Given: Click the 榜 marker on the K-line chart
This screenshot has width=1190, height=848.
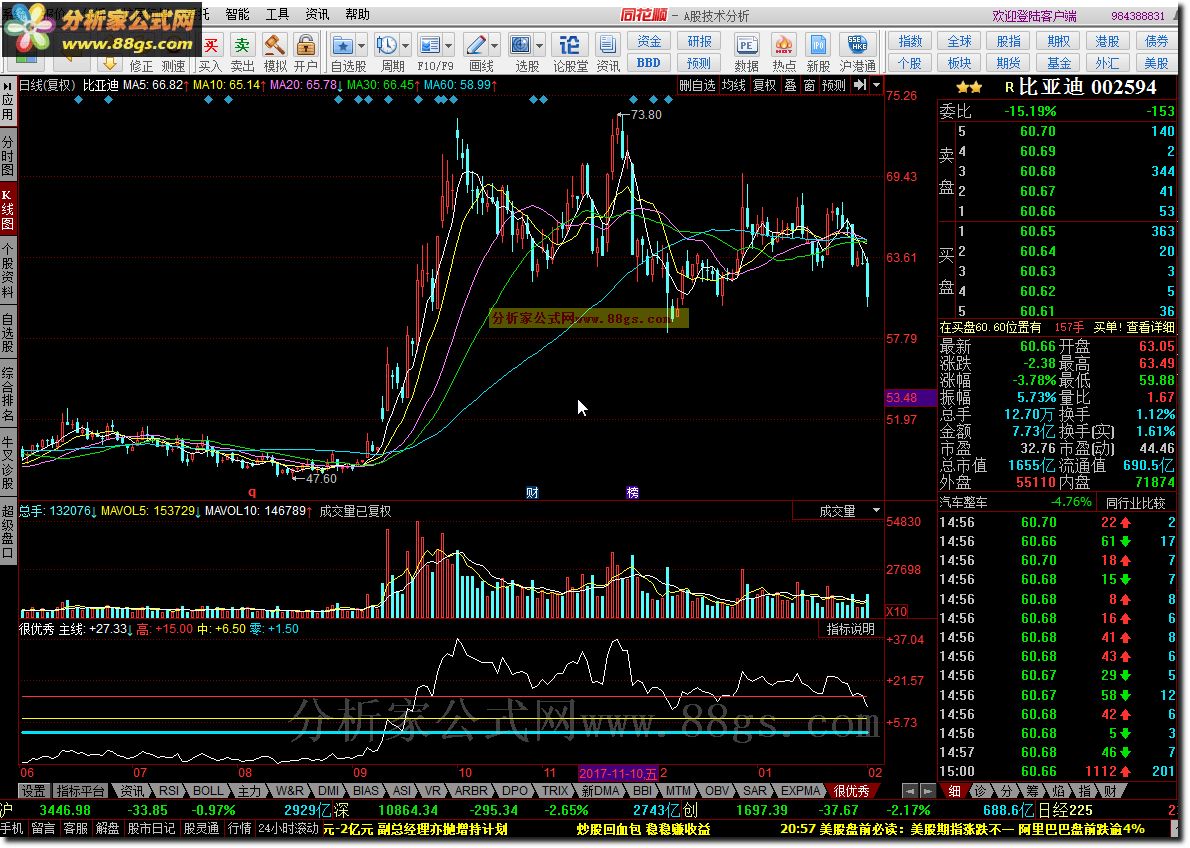Looking at the screenshot, I should 632,493.
